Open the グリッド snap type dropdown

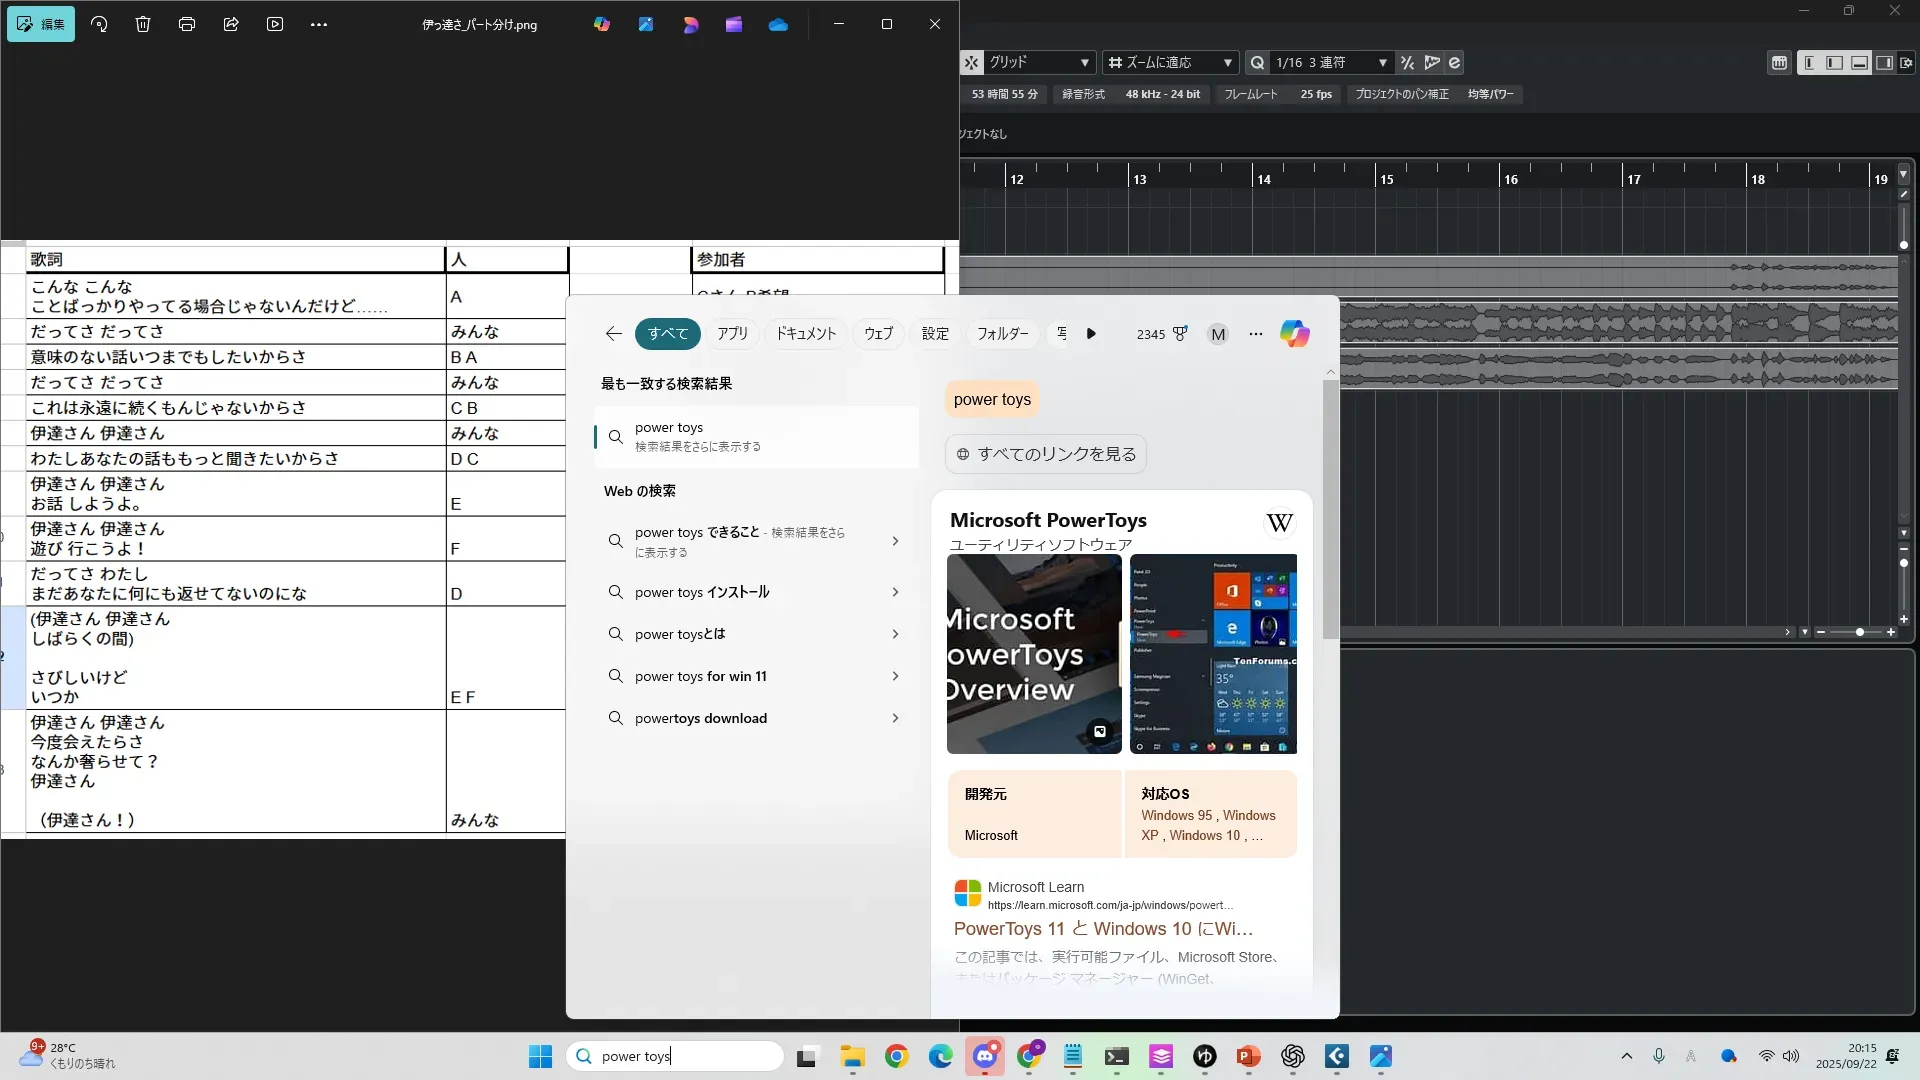tap(1040, 62)
